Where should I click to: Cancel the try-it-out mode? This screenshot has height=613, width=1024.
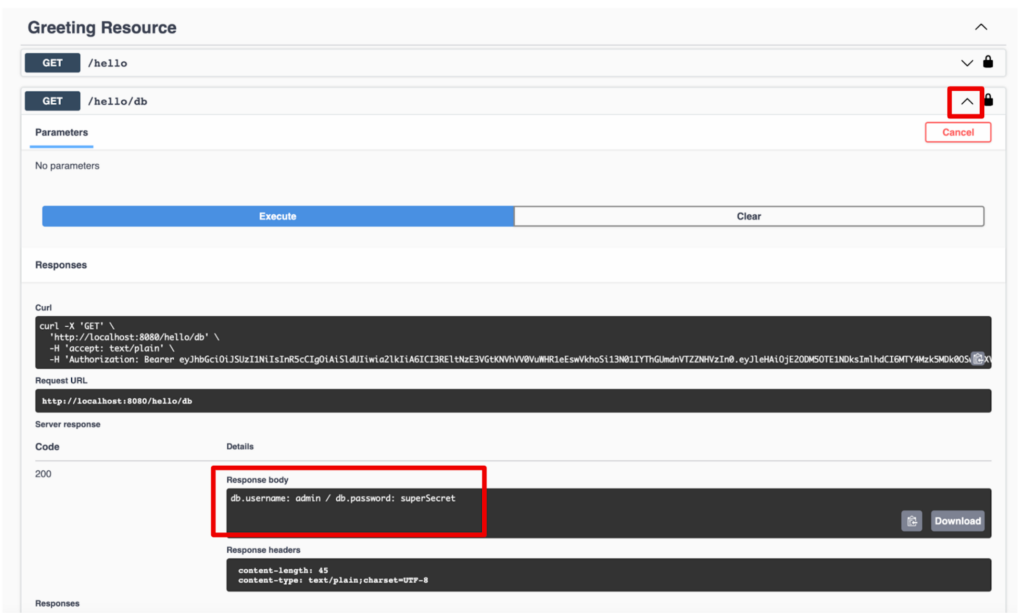957,131
